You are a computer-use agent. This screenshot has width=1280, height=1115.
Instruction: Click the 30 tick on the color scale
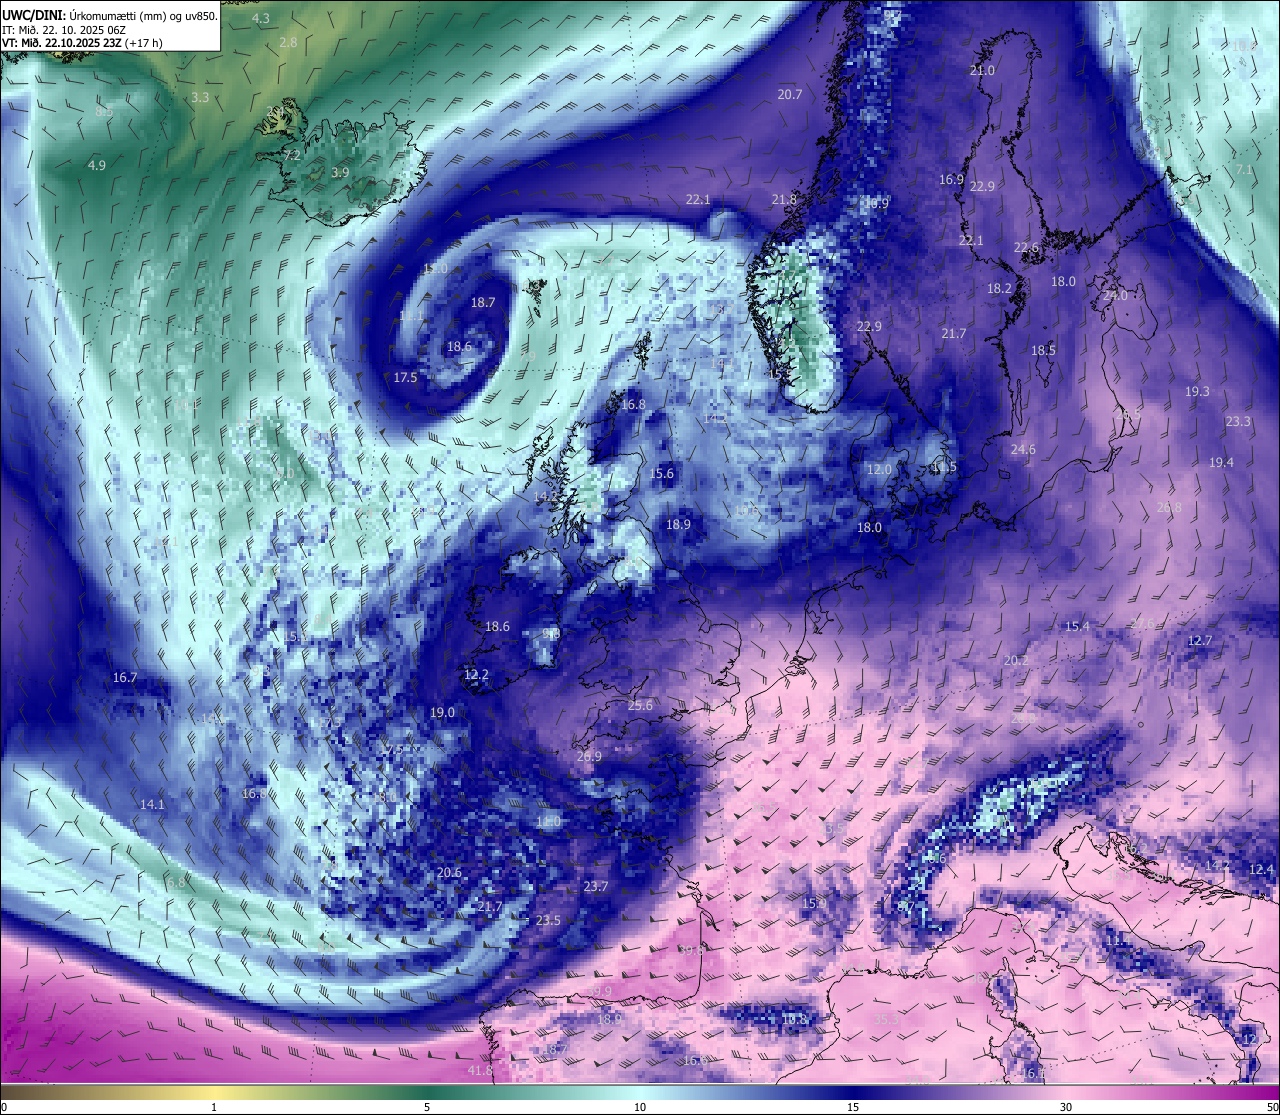1066,1106
